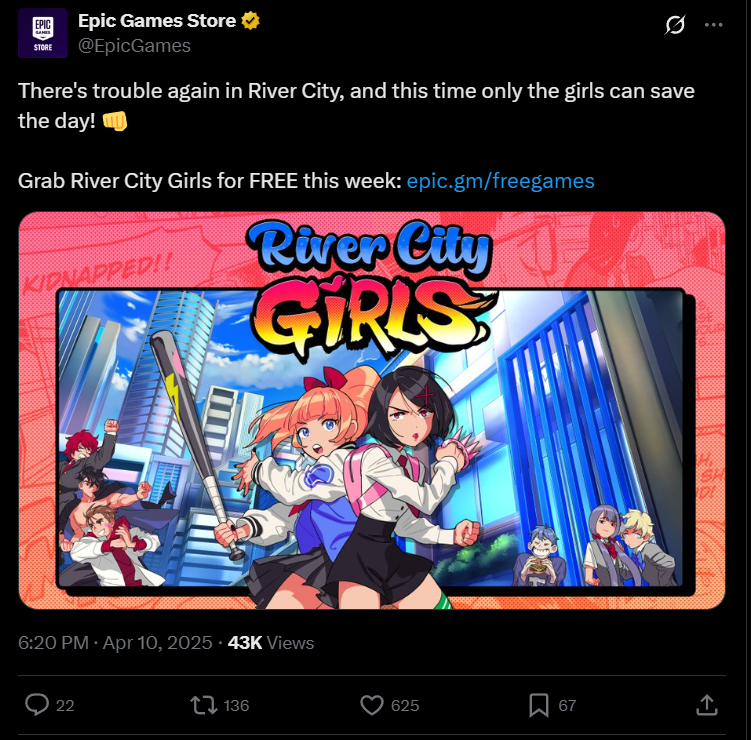Repost this tweet via the retweet arrows
The width and height of the screenshot is (751, 740).
(204, 705)
